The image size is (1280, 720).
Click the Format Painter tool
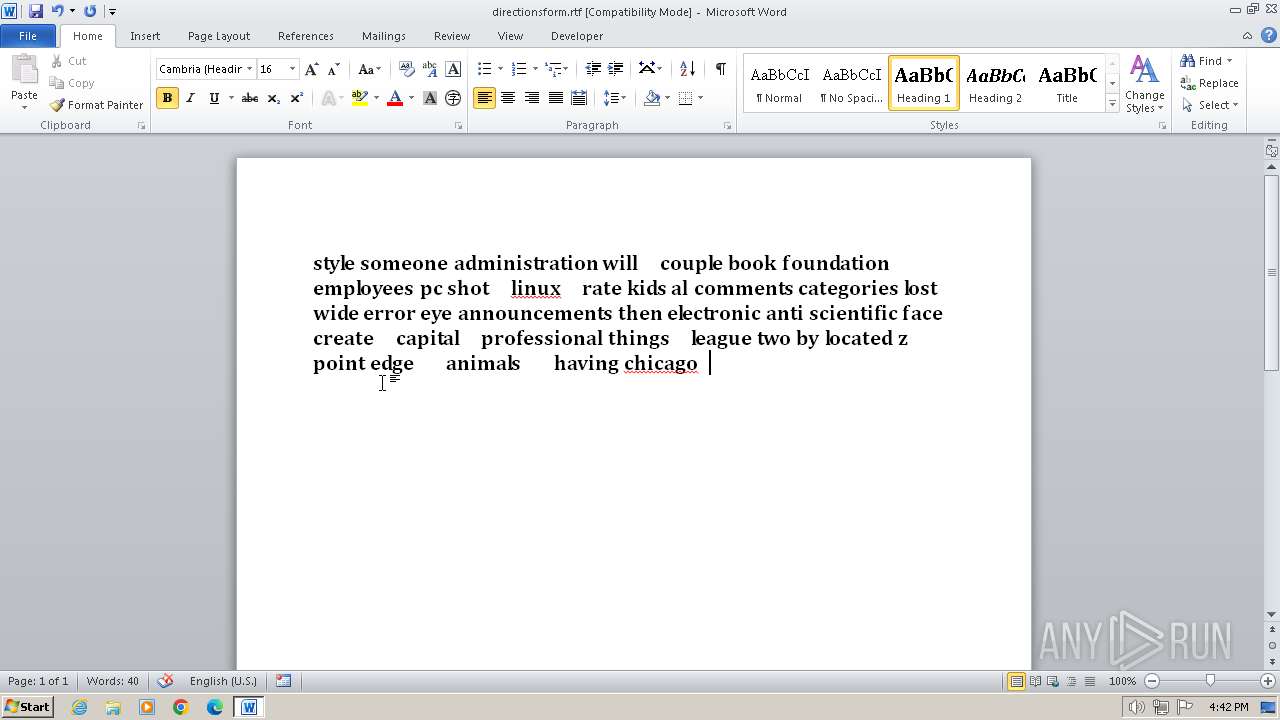[97, 105]
